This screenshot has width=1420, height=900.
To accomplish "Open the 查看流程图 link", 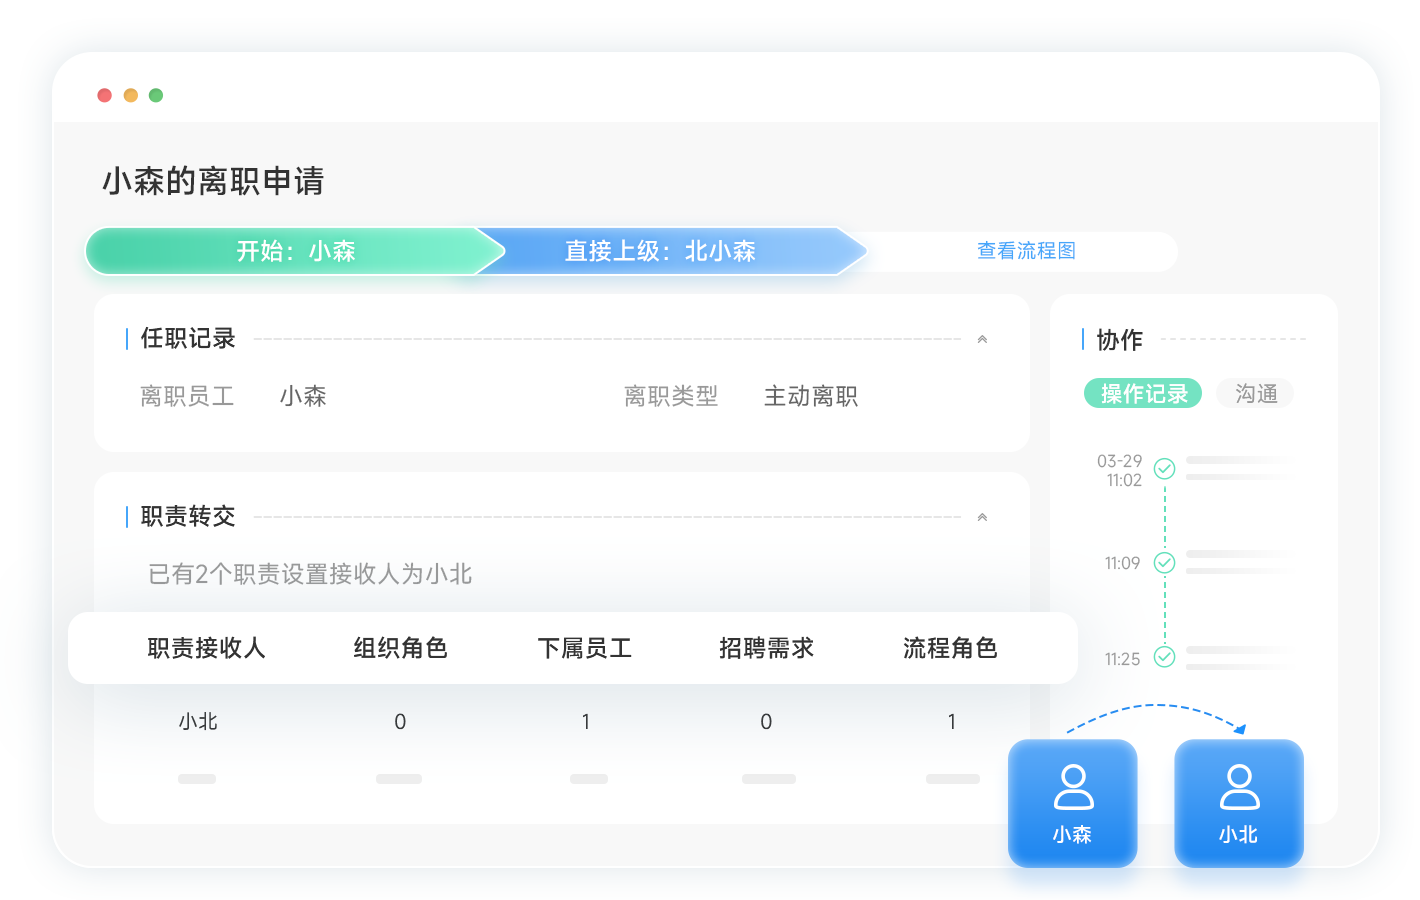I will click(1026, 251).
